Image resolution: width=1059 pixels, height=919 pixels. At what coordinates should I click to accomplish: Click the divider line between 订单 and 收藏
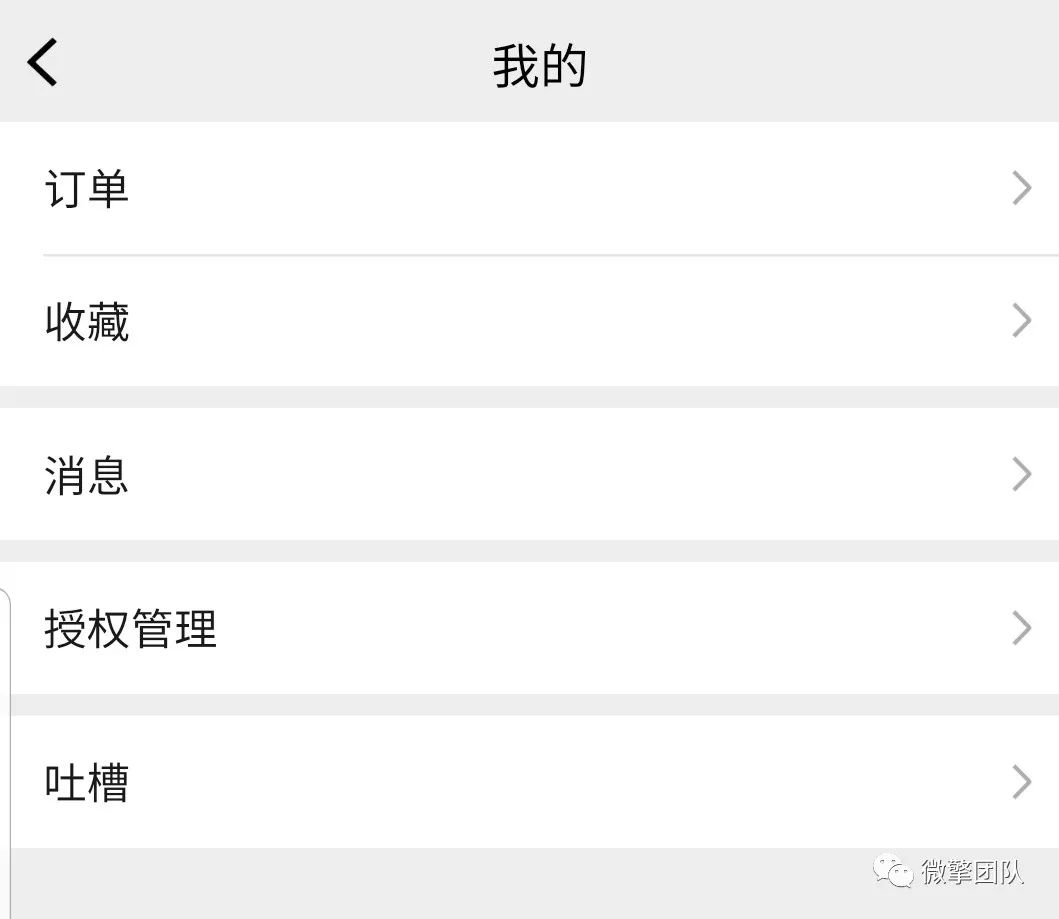[x=551, y=255]
